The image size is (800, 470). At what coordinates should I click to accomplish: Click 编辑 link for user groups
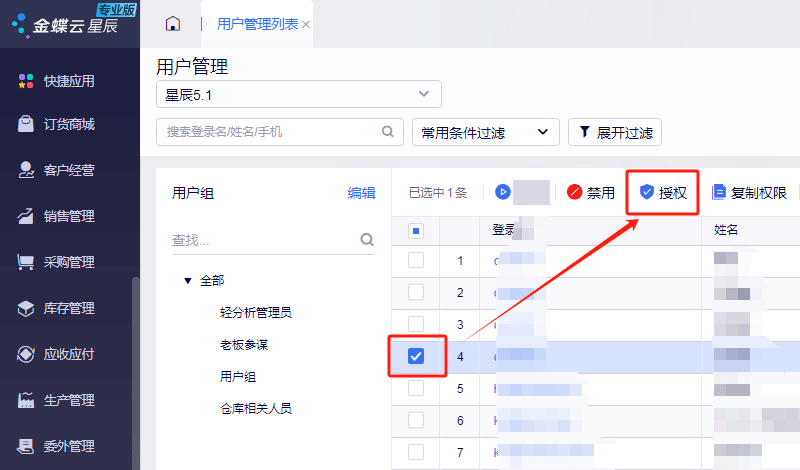point(361,193)
